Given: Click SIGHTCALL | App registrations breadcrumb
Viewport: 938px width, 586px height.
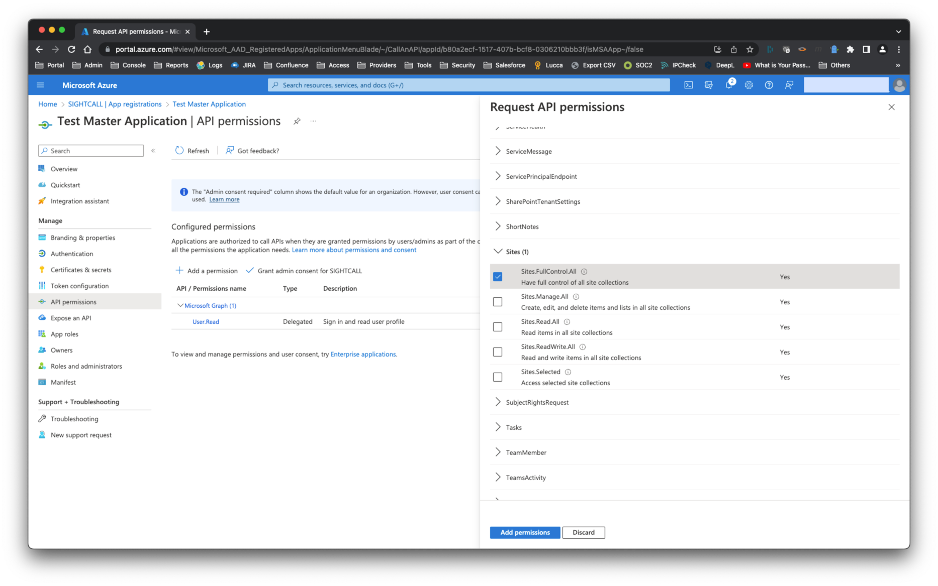Looking at the screenshot, I should pos(115,104).
